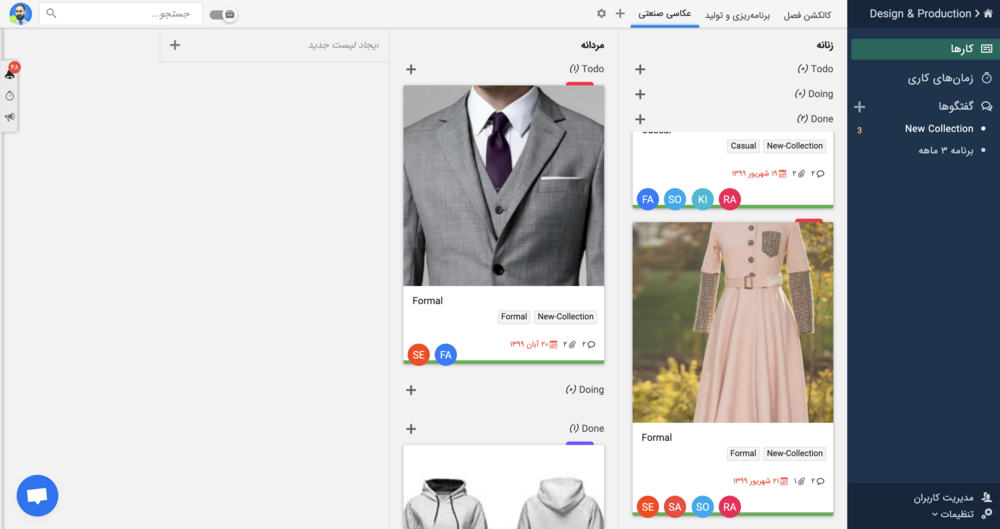Click the home icon beside Design & Production
1000x529 pixels.
pos(989,13)
